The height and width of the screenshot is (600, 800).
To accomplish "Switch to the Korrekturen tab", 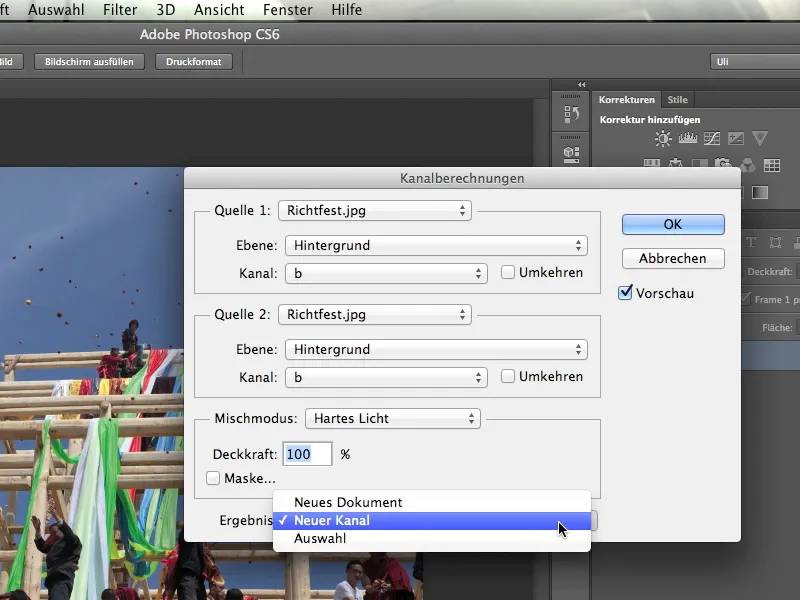I will click(x=627, y=99).
